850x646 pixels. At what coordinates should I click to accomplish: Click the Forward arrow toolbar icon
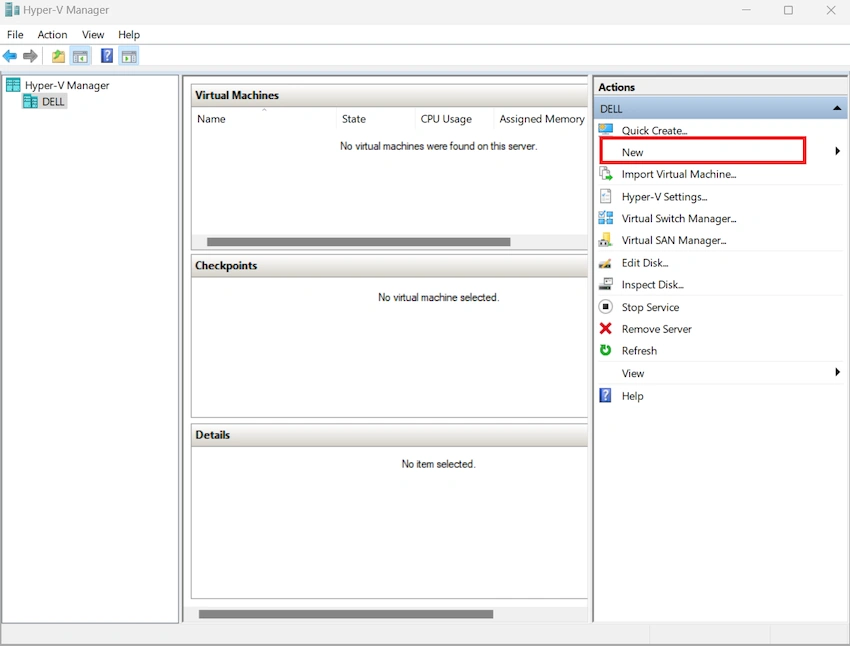click(30, 56)
